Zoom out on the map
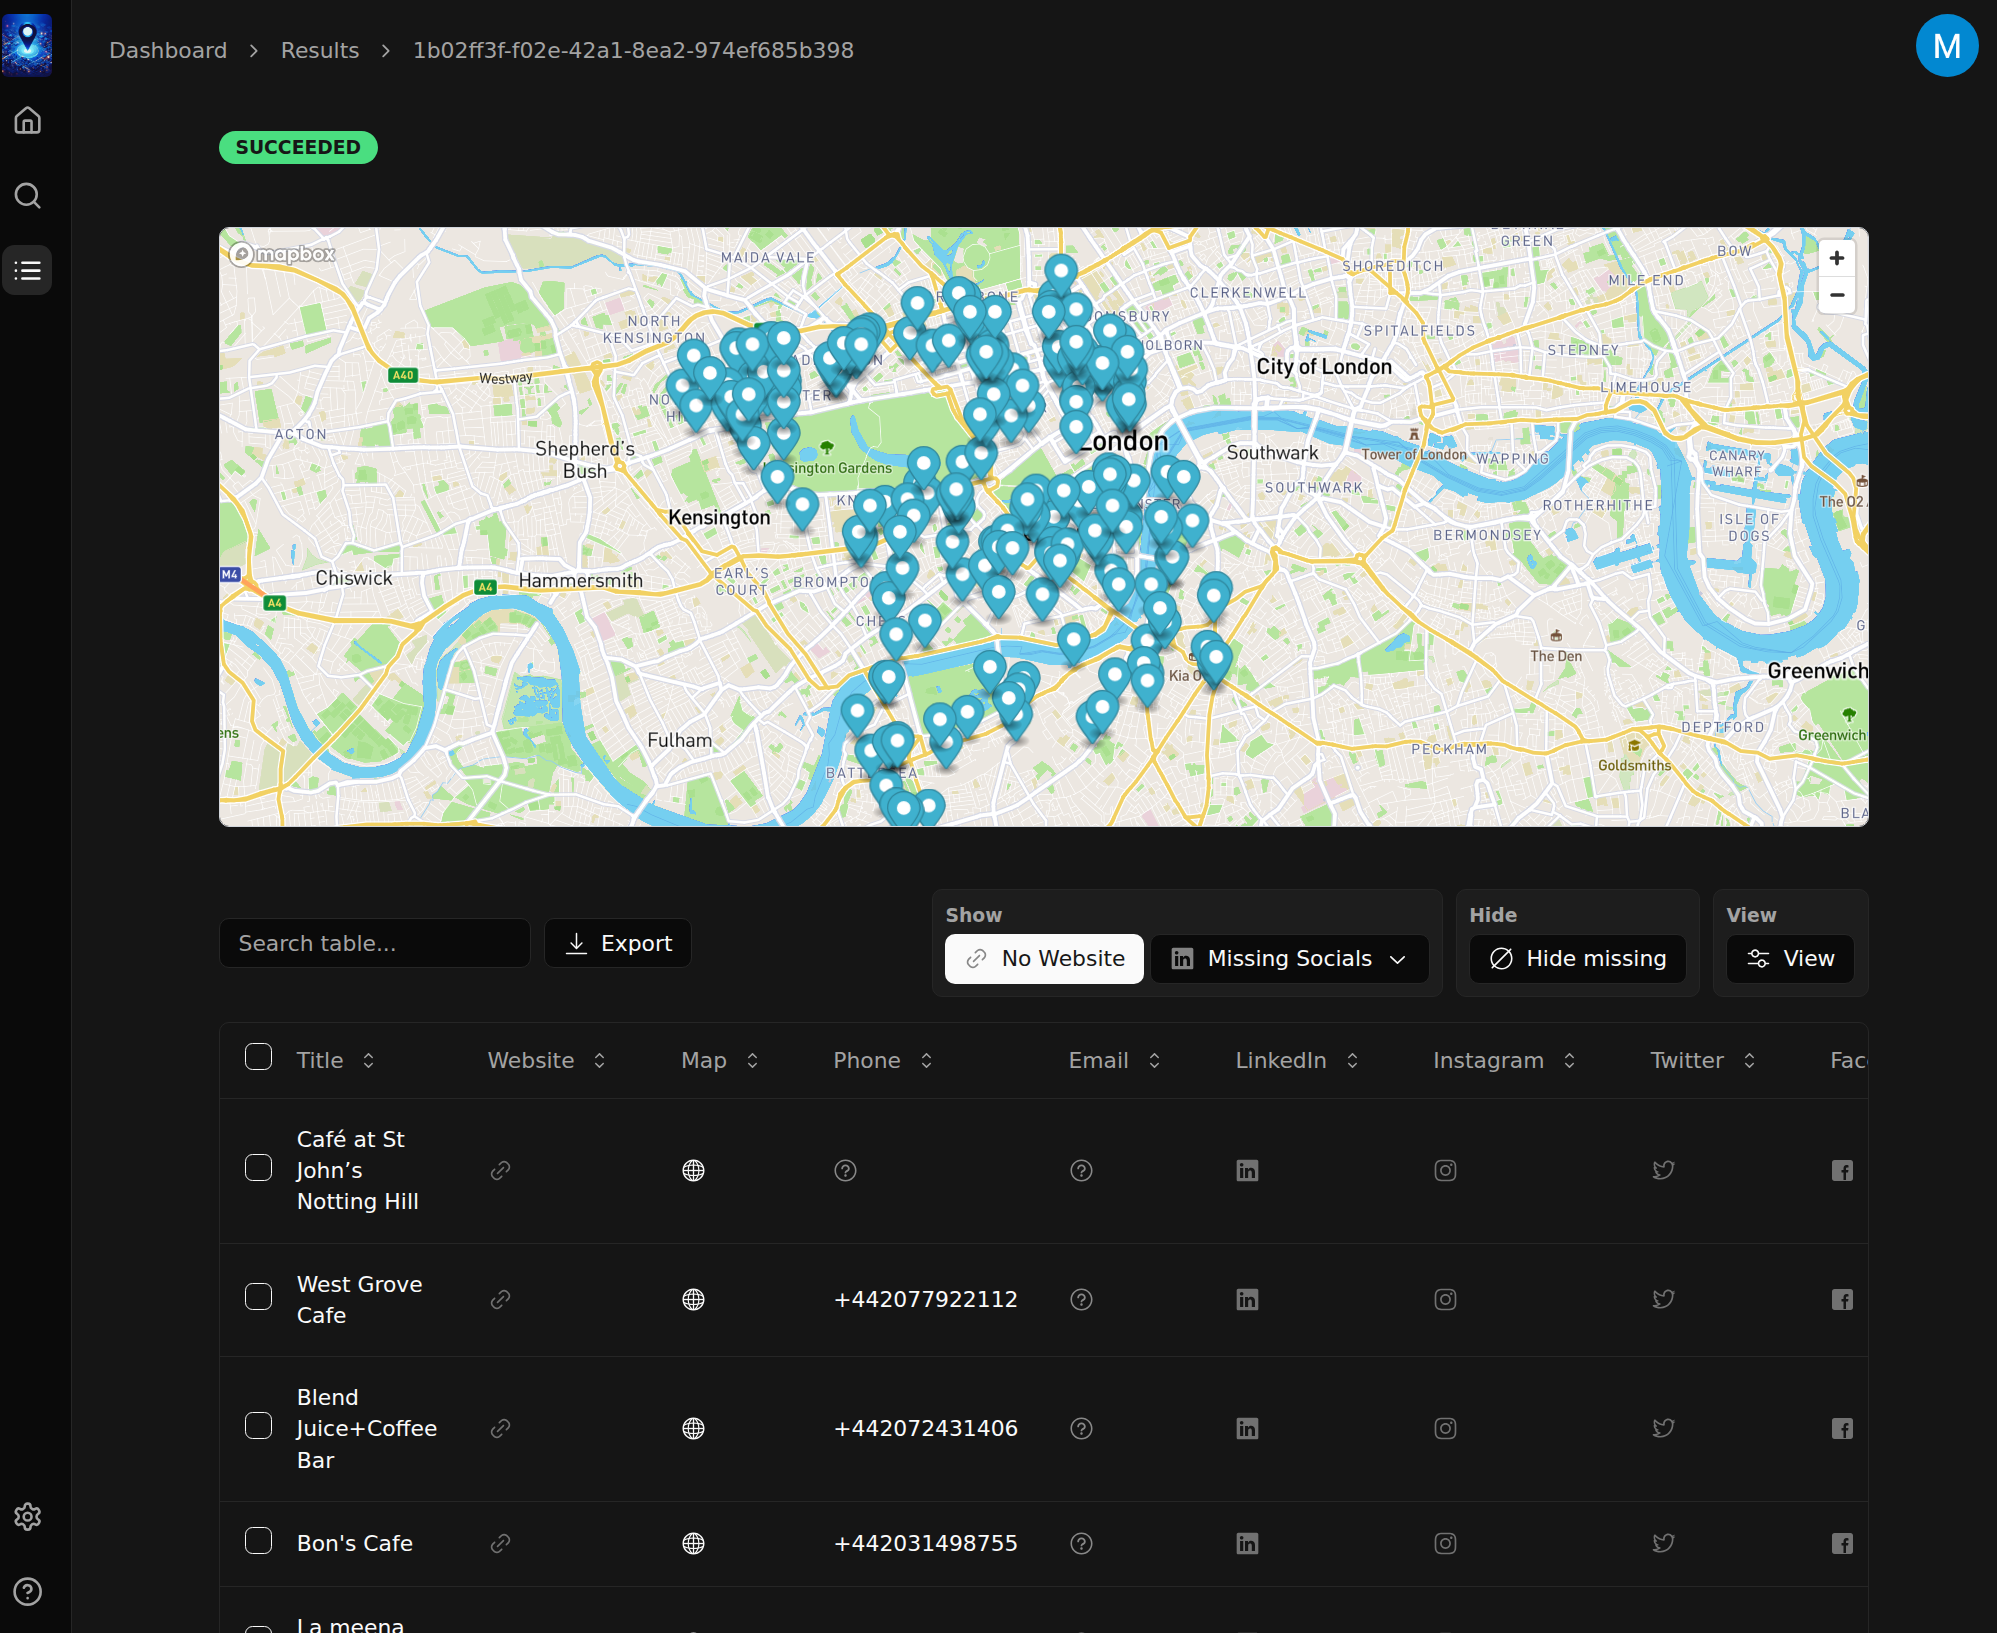This screenshot has width=1997, height=1633. pyautogui.click(x=1836, y=295)
